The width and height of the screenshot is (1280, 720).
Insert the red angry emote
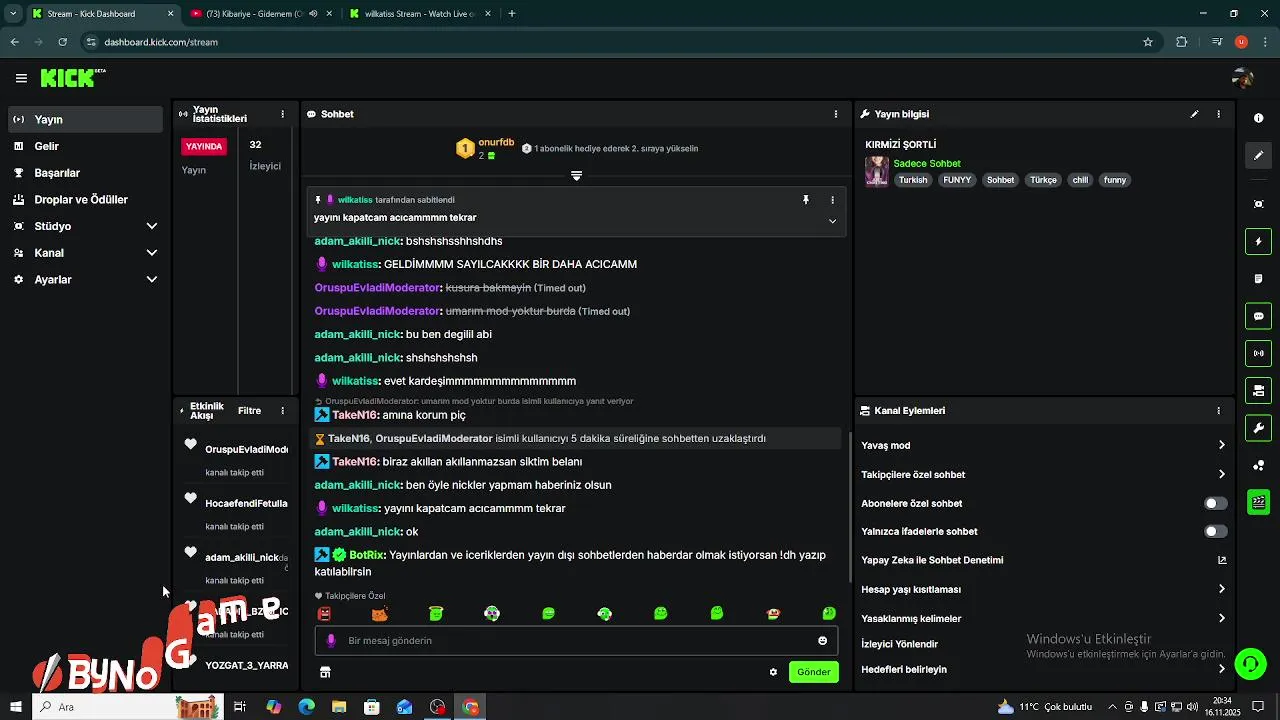tap(324, 613)
